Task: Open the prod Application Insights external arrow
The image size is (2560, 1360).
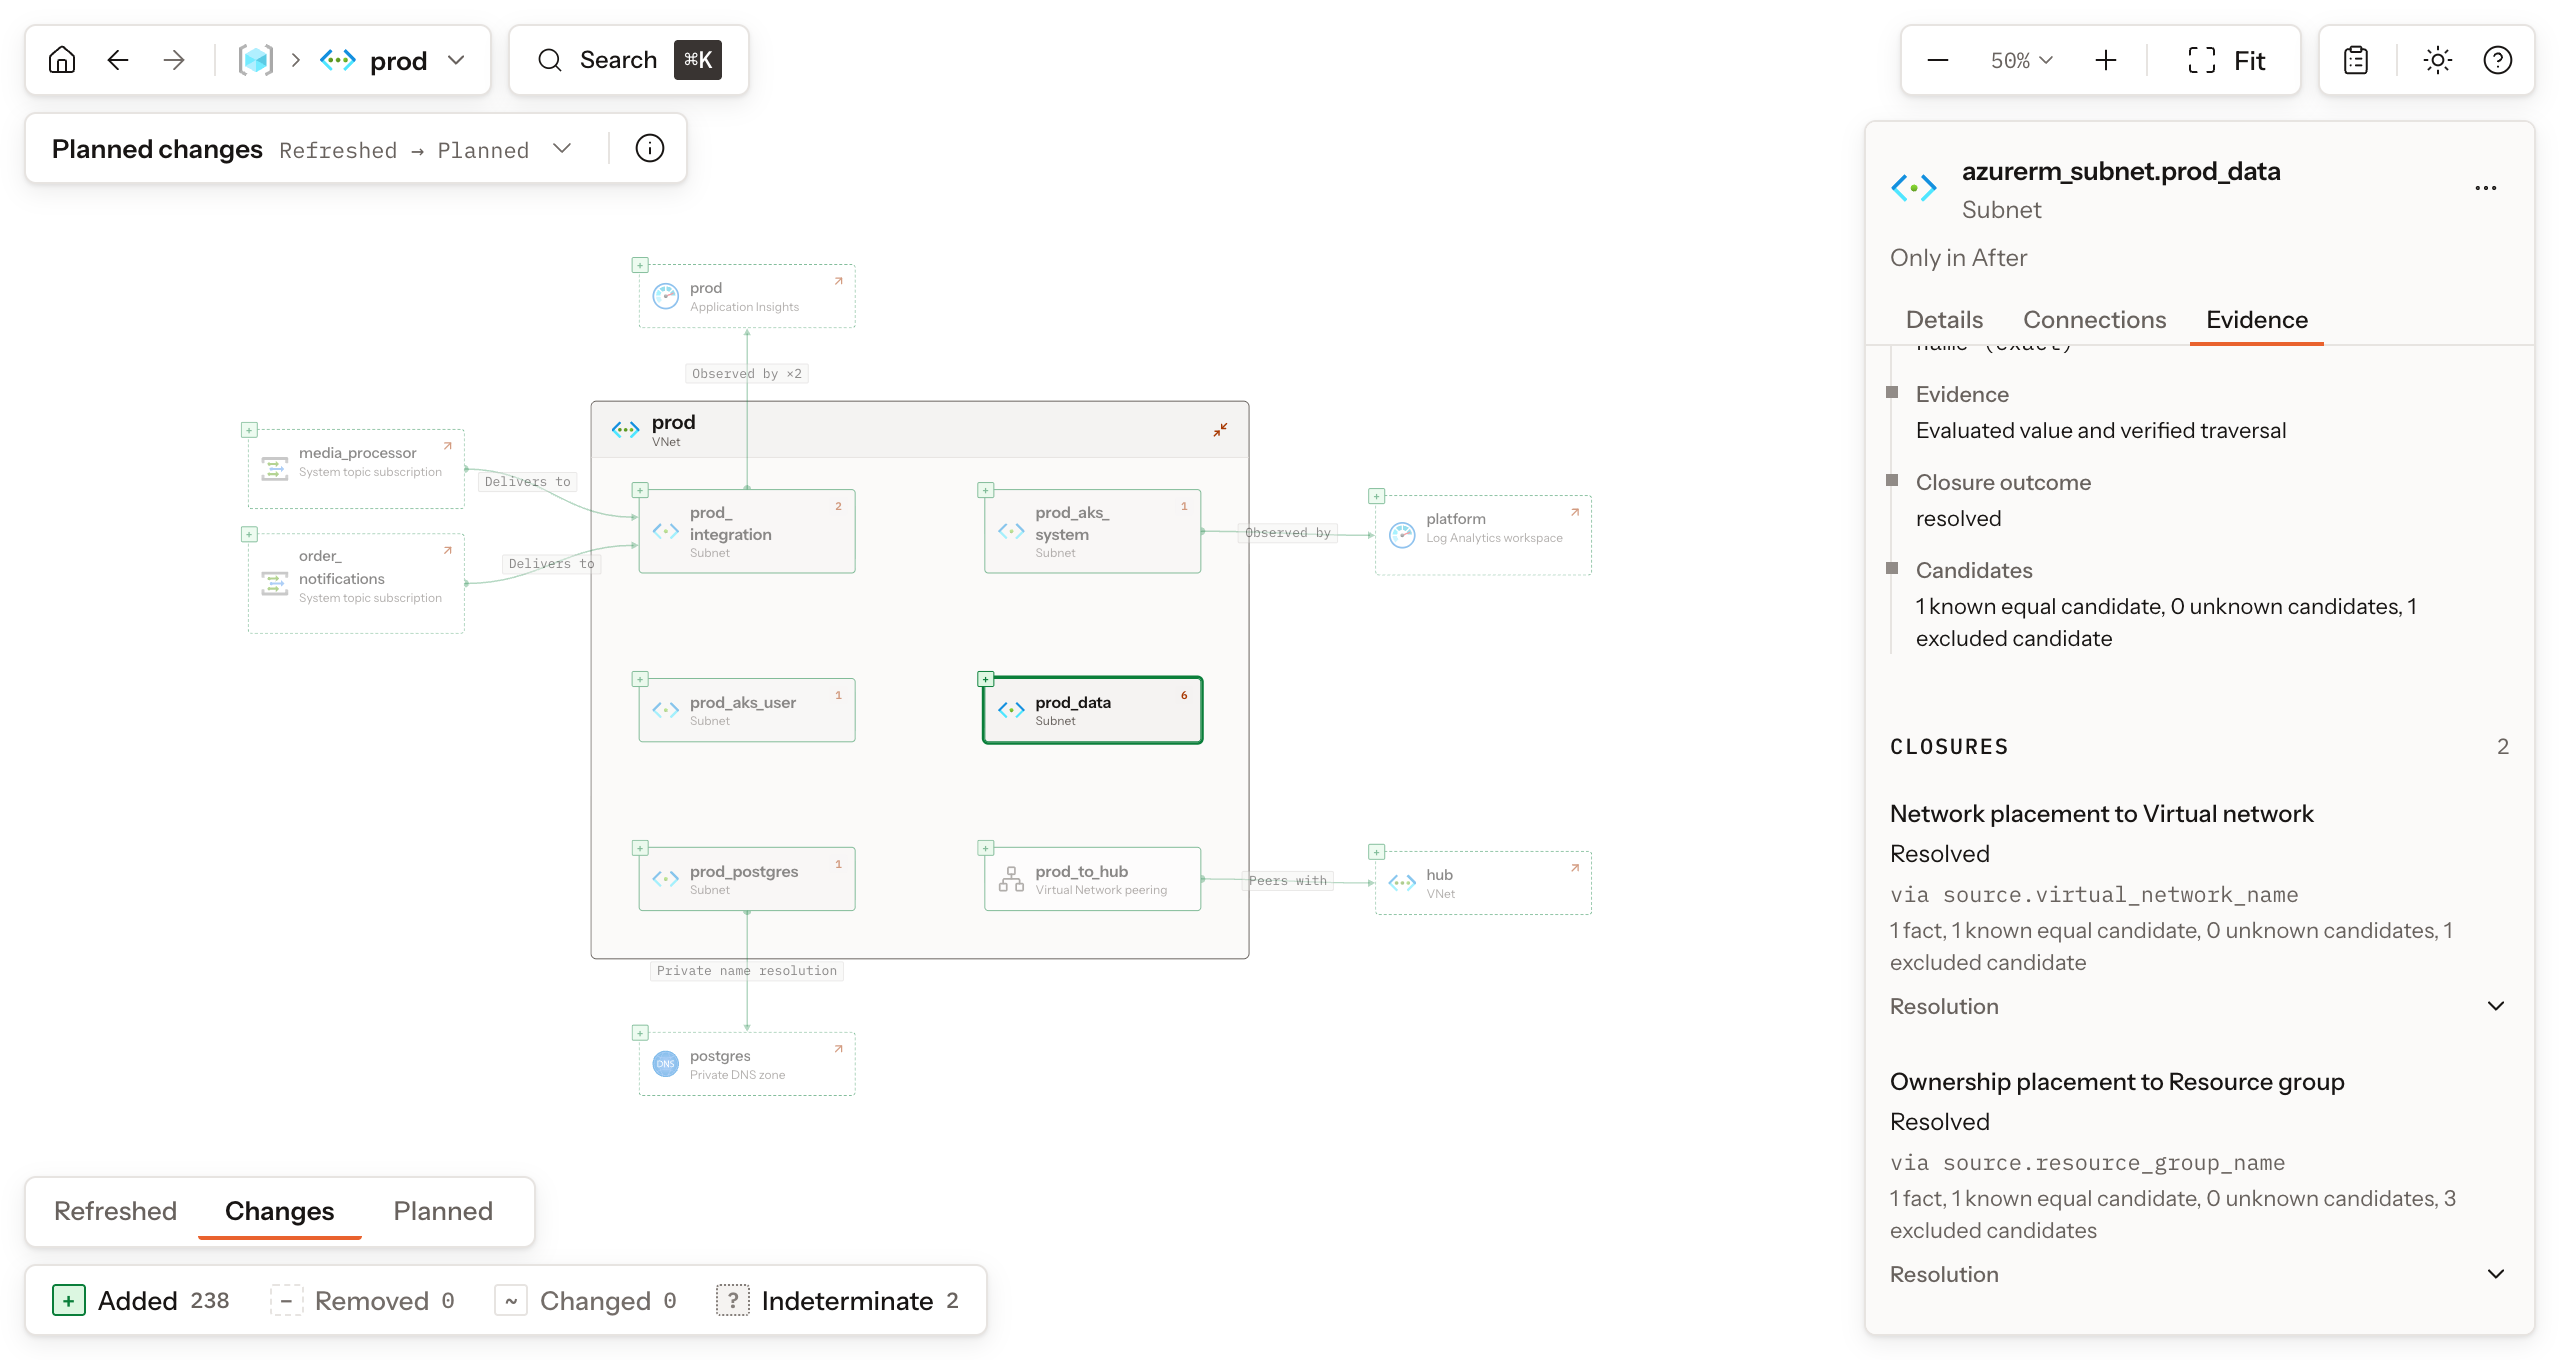Action: [839, 281]
